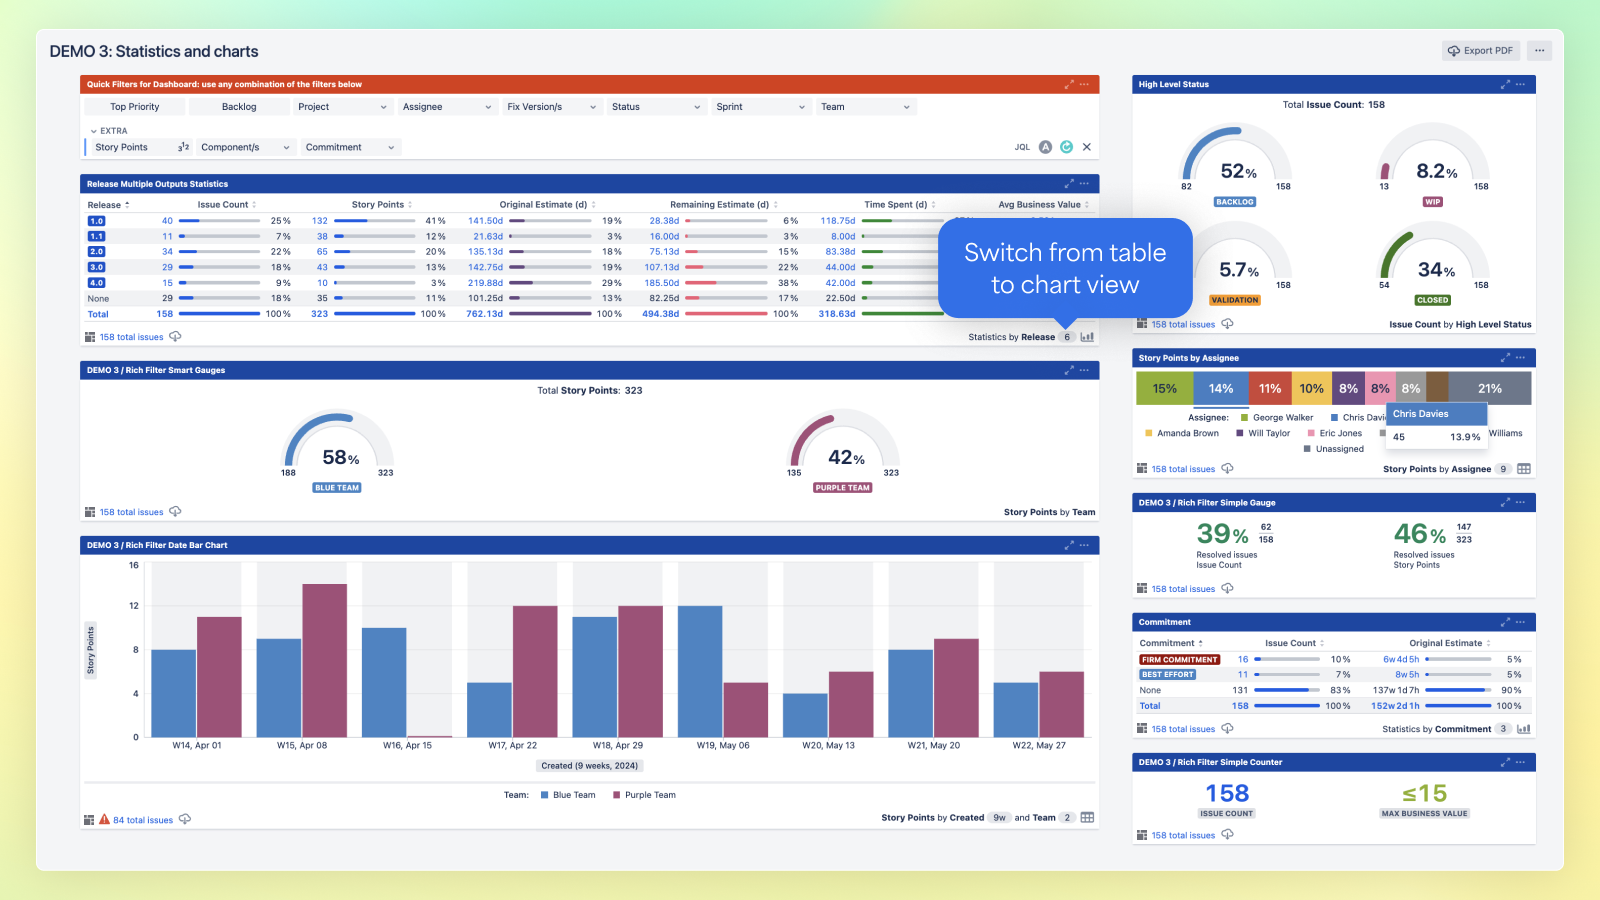The image size is (1600, 900).
Task: Click the warning triangle beside 84 total issues
Action: 105,819
